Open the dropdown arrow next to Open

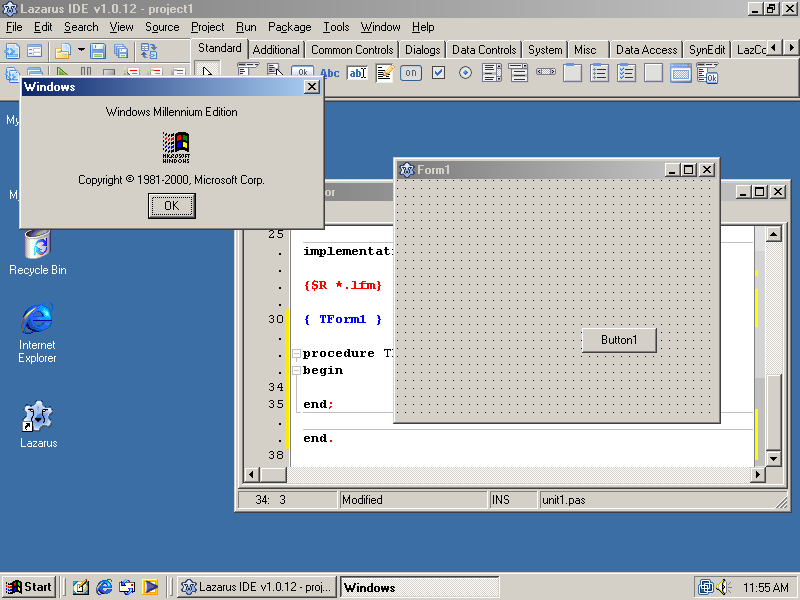click(x=81, y=51)
